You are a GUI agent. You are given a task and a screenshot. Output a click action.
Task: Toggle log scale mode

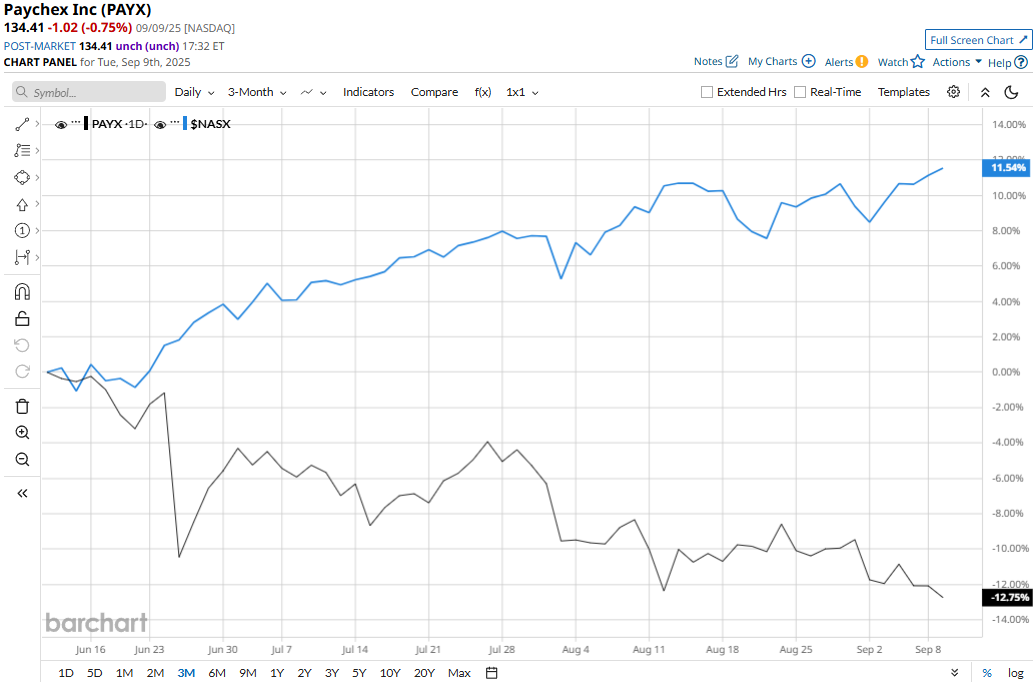coord(1015,673)
